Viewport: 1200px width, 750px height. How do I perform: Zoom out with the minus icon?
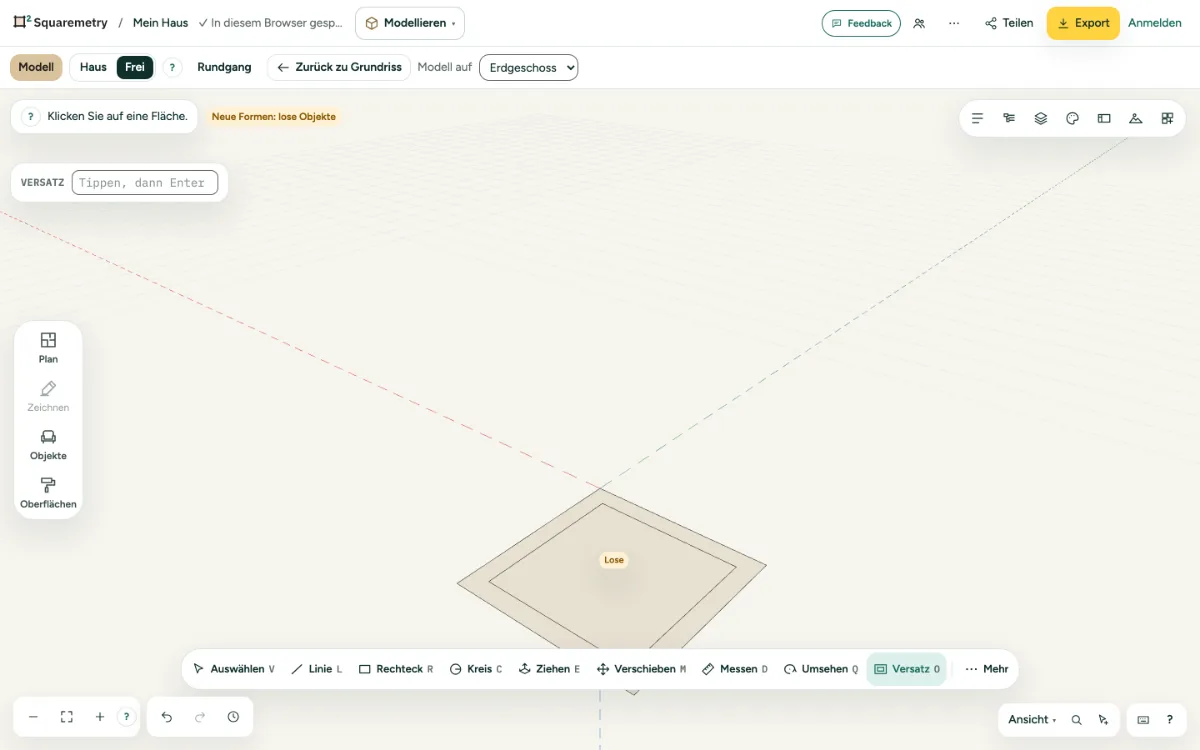pyautogui.click(x=33, y=717)
